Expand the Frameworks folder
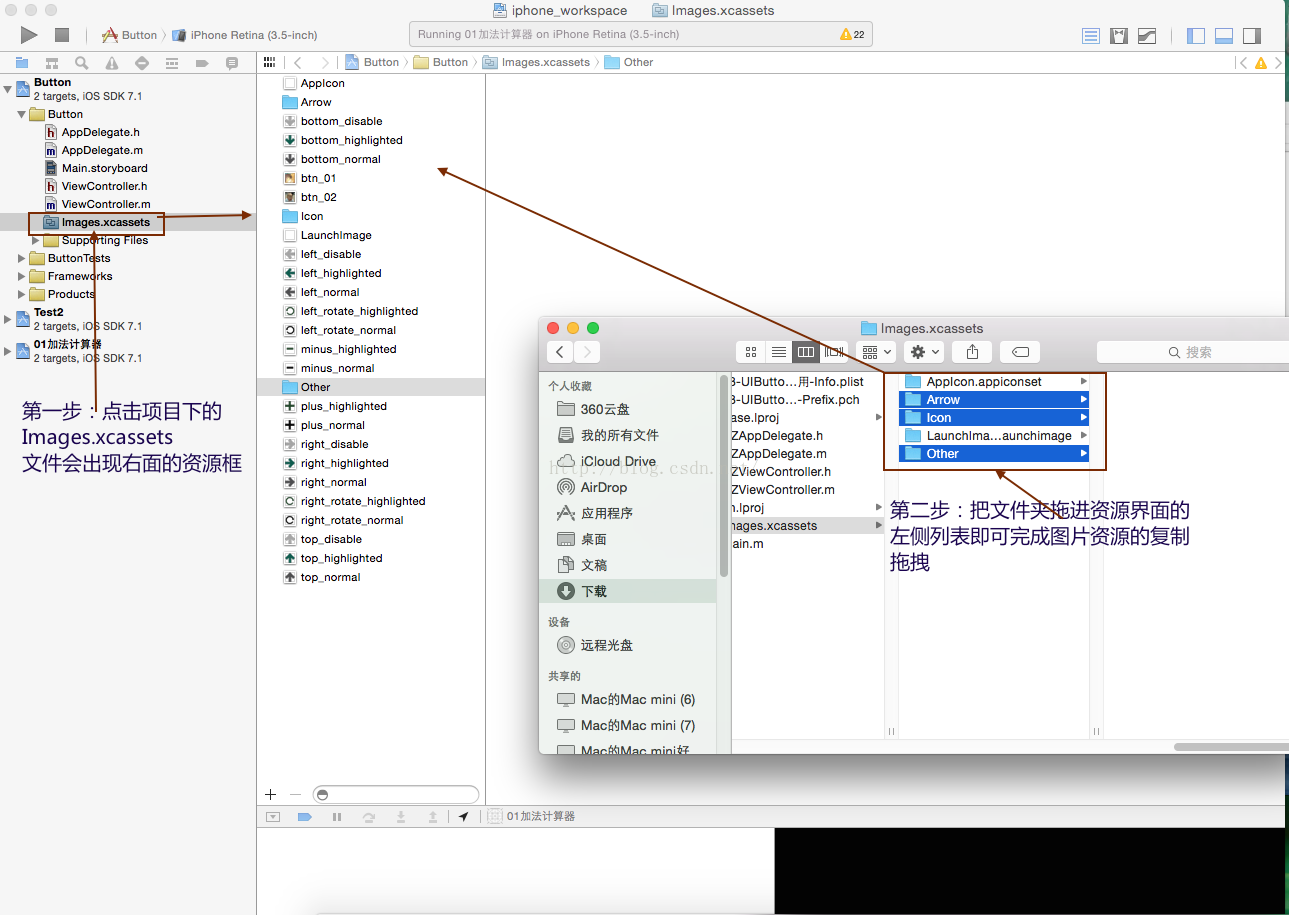Image resolution: width=1289 pixels, height=915 pixels. (22, 276)
